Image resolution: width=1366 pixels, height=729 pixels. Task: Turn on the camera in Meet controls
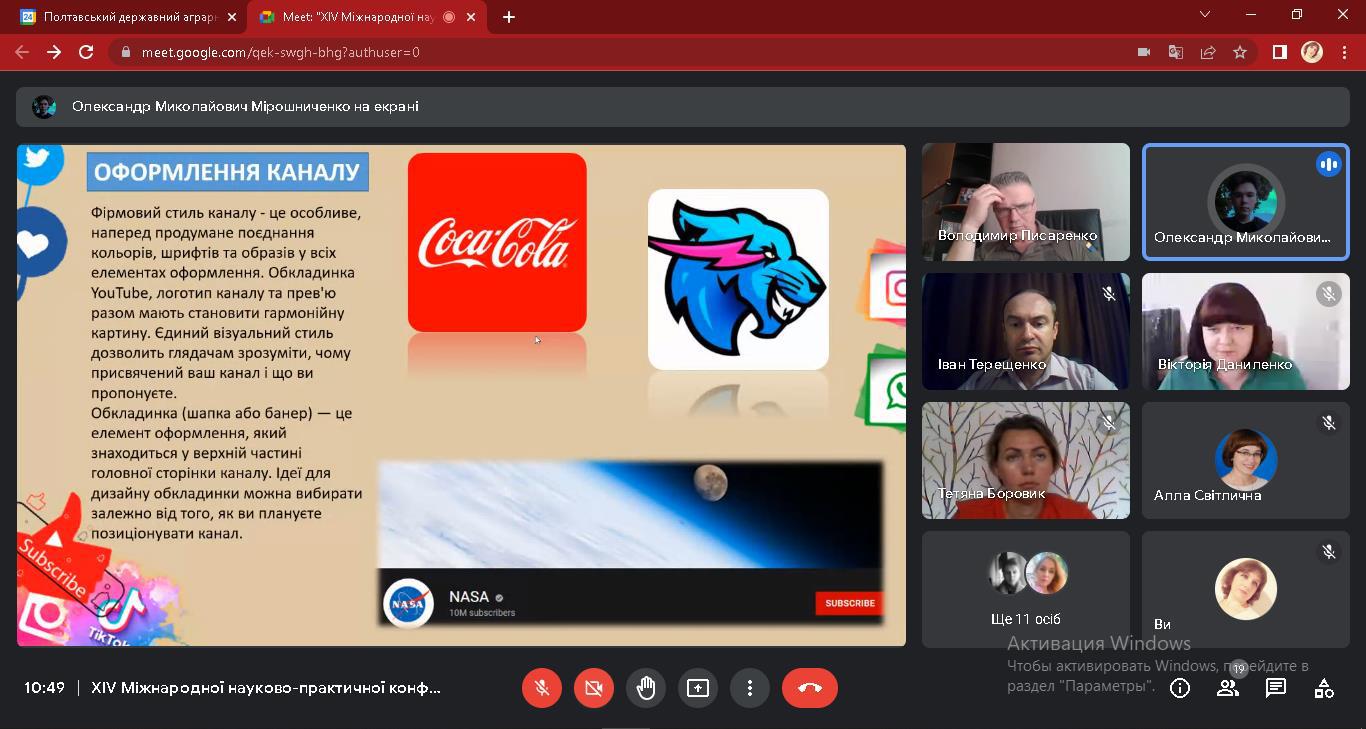(x=594, y=688)
